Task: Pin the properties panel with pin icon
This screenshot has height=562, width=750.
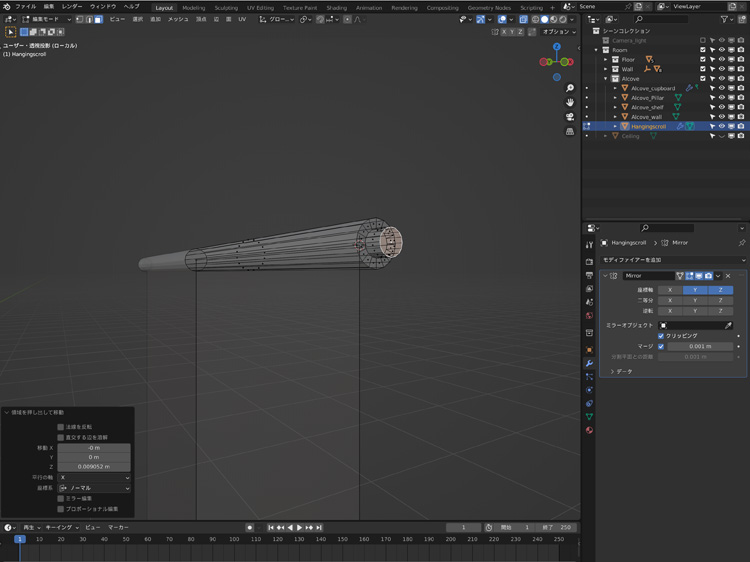Action: [741, 243]
